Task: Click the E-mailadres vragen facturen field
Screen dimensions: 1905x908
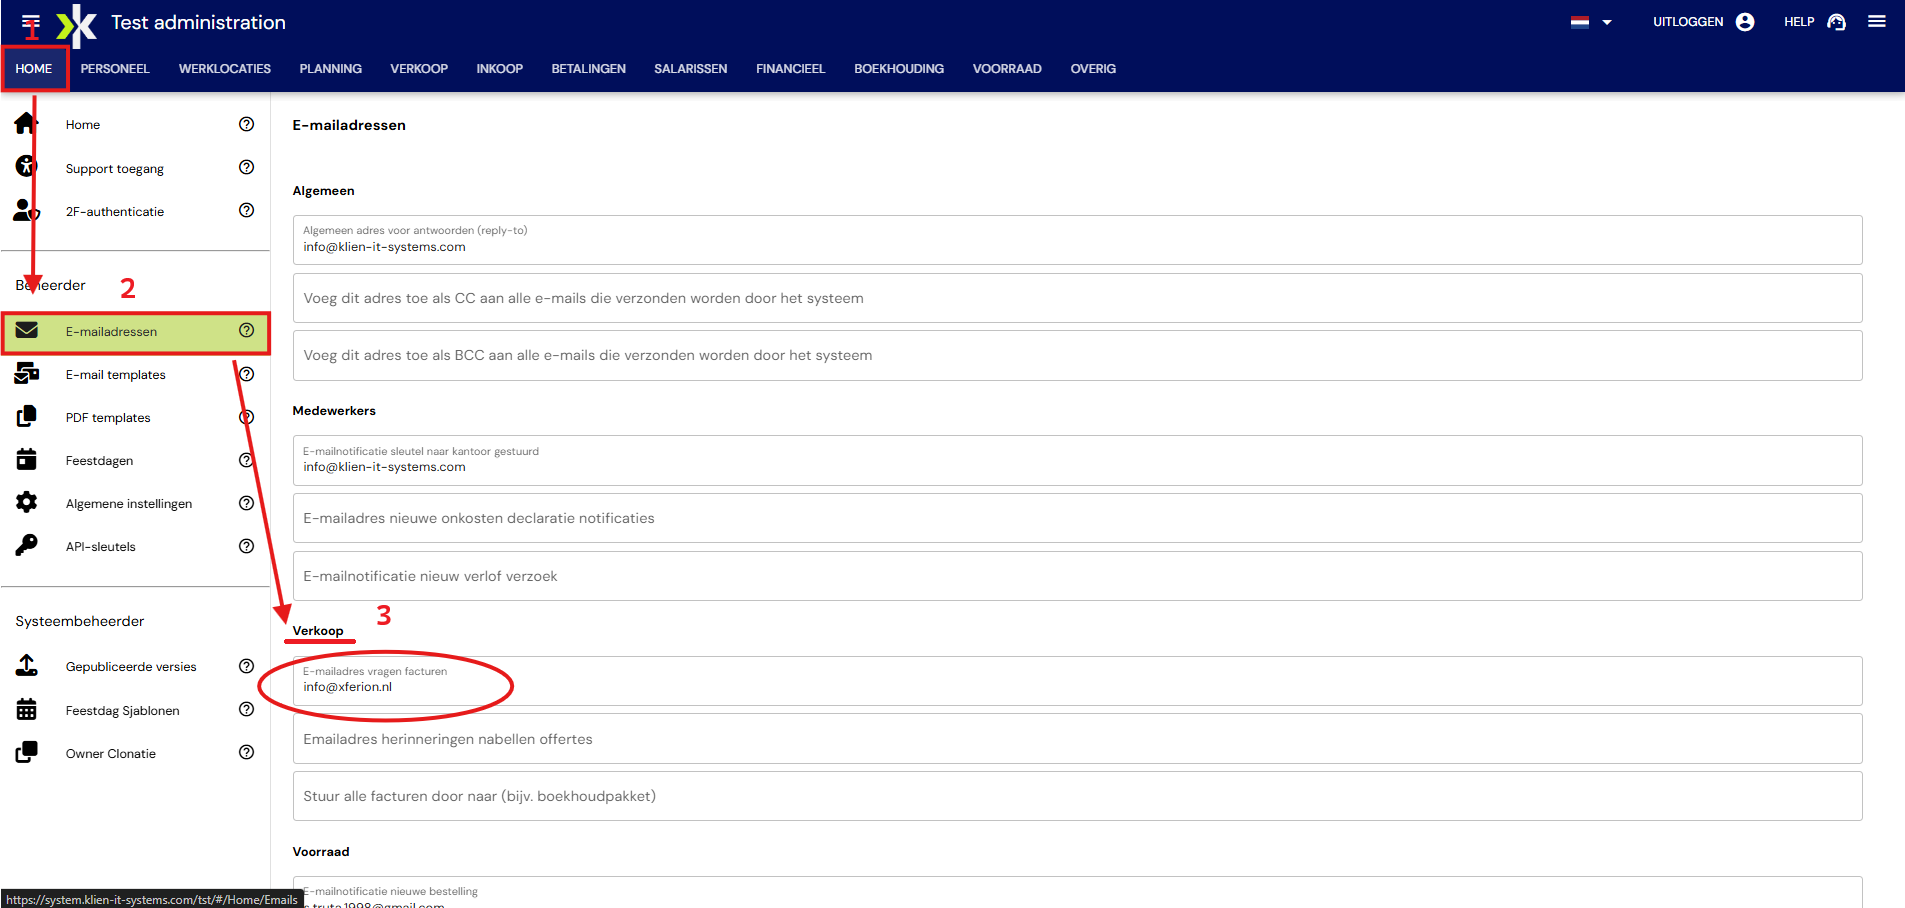Action: (x=1077, y=681)
